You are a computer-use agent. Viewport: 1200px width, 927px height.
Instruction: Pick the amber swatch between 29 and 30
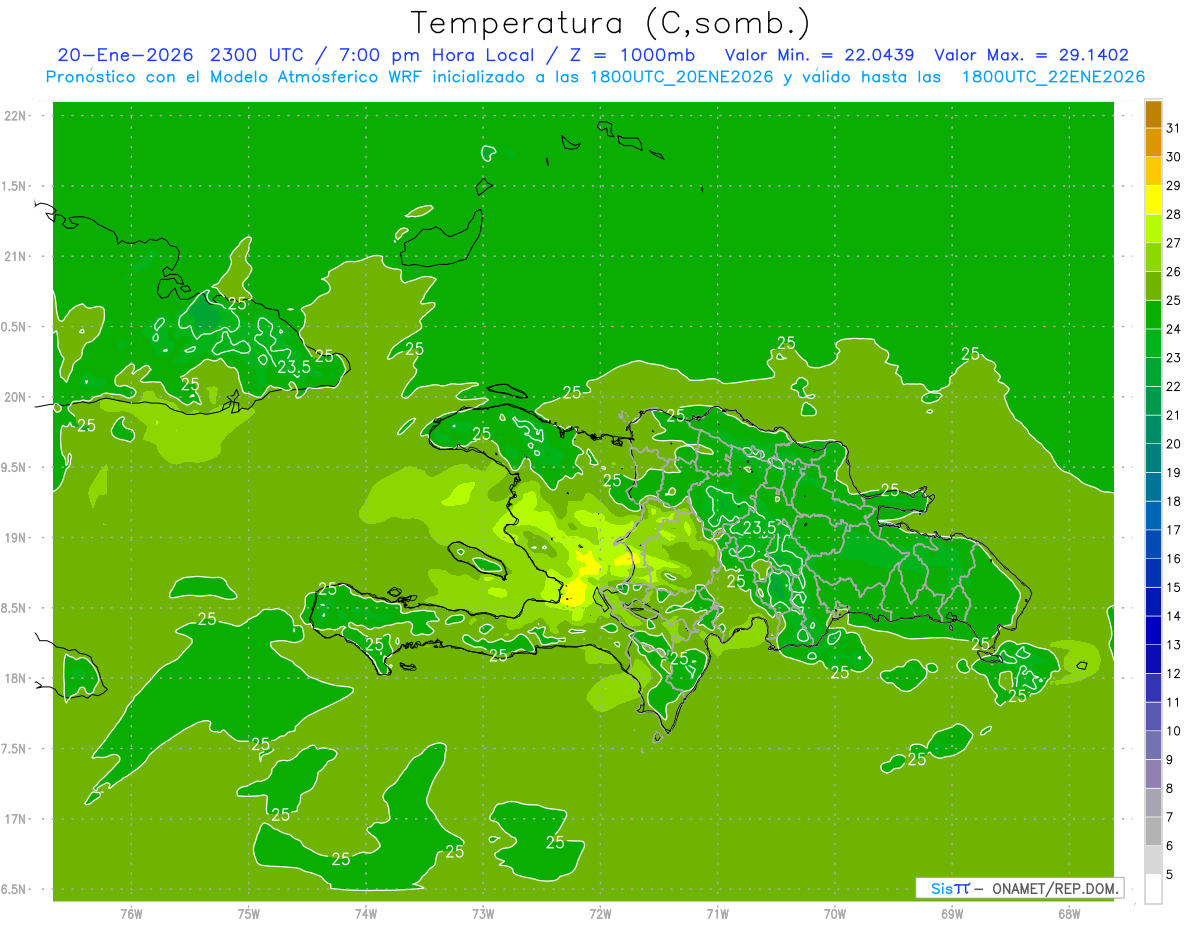pos(1153,171)
